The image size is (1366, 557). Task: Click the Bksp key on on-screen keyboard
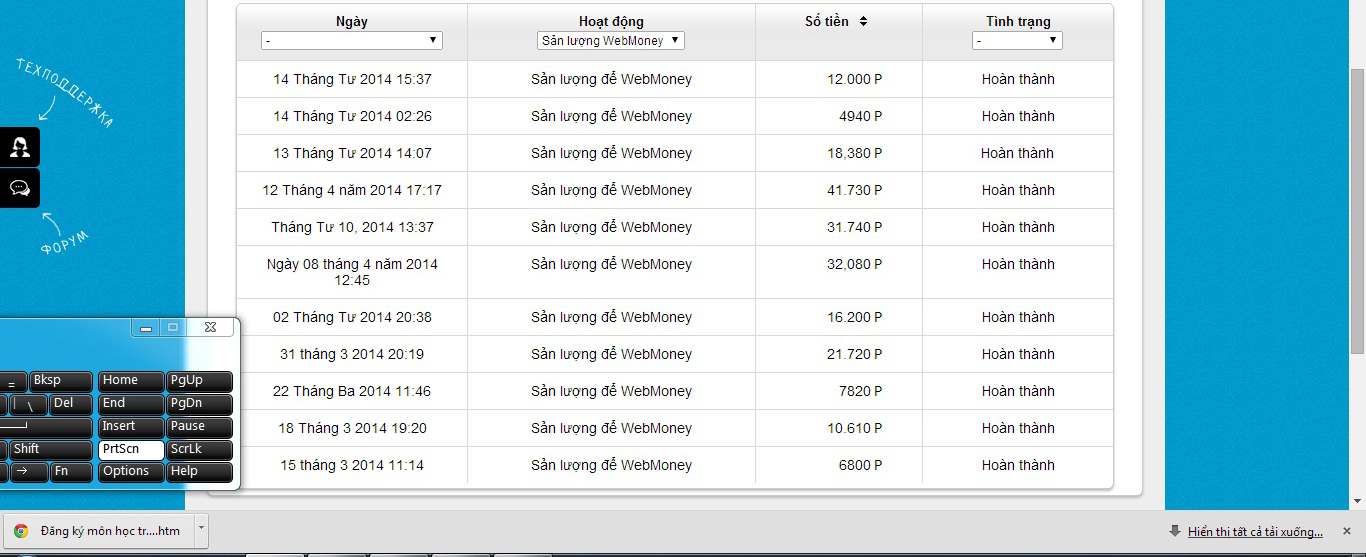point(61,381)
